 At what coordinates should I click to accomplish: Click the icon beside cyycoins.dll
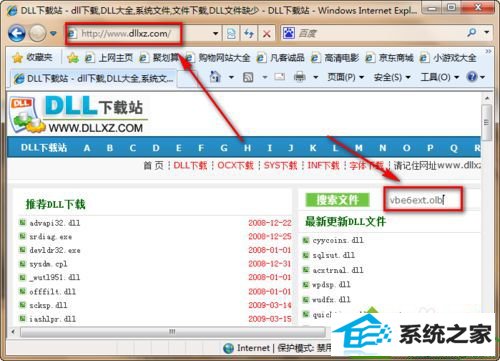pos(306,240)
